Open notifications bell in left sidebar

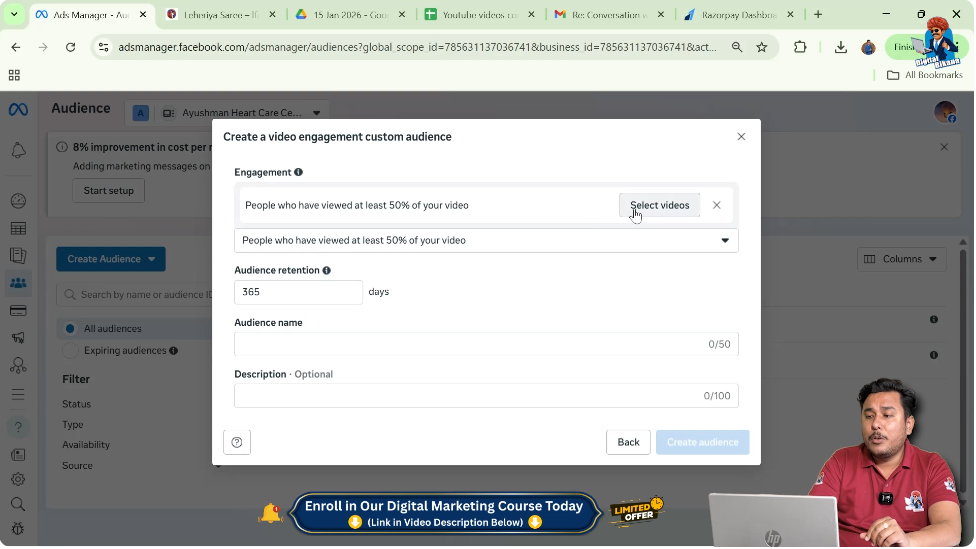click(x=18, y=150)
